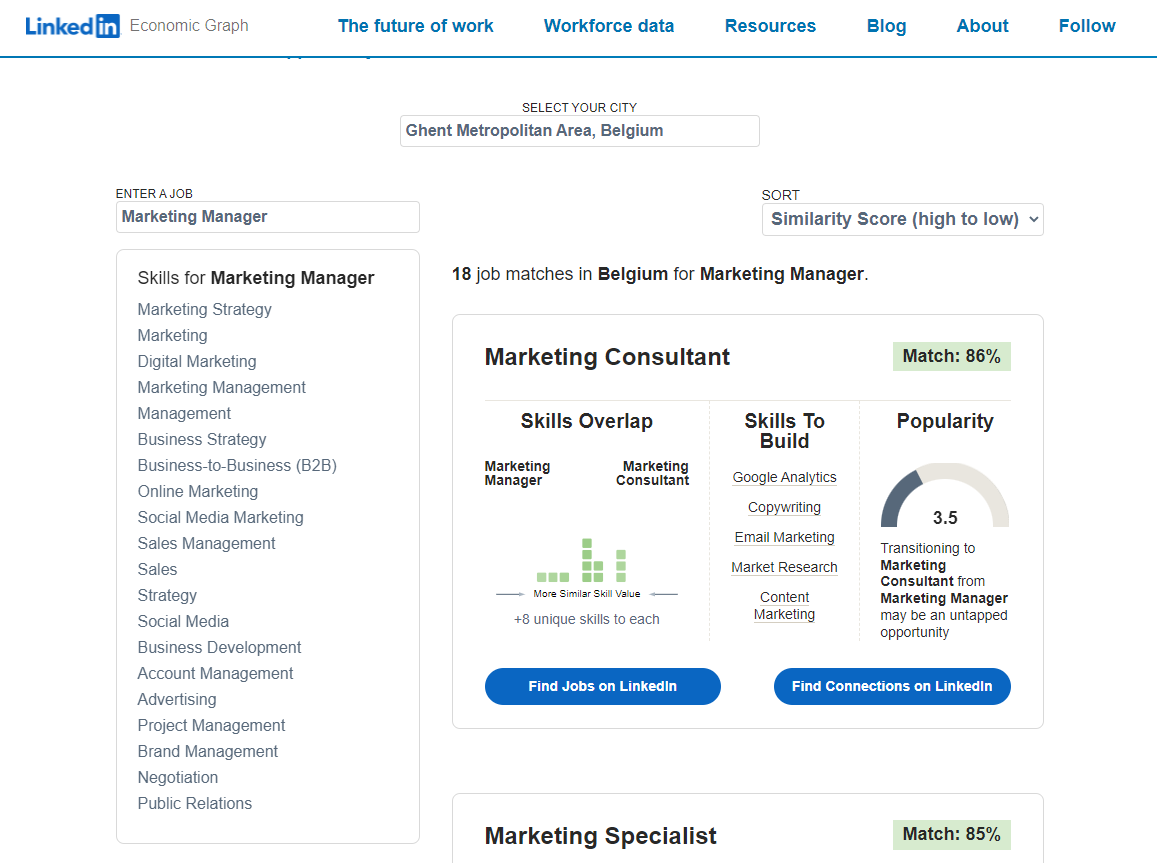Click Find Jobs on LinkedIn button
The image size is (1157, 863).
click(x=602, y=686)
